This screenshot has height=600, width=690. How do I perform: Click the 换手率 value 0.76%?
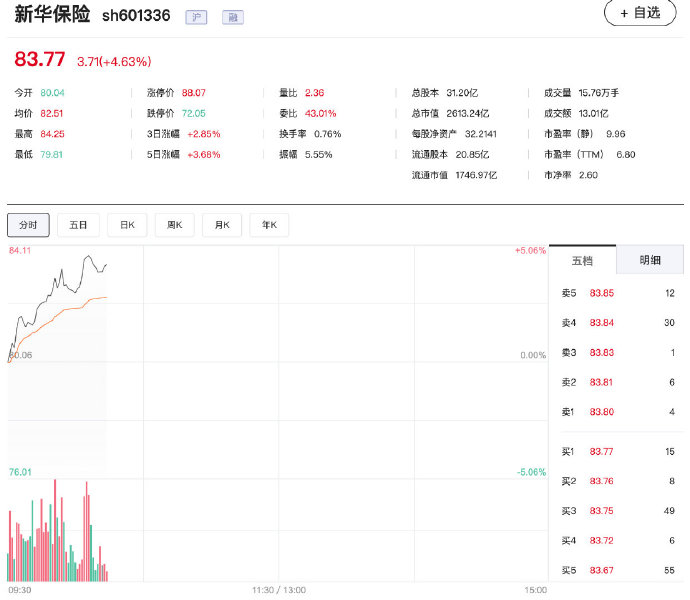point(327,134)
